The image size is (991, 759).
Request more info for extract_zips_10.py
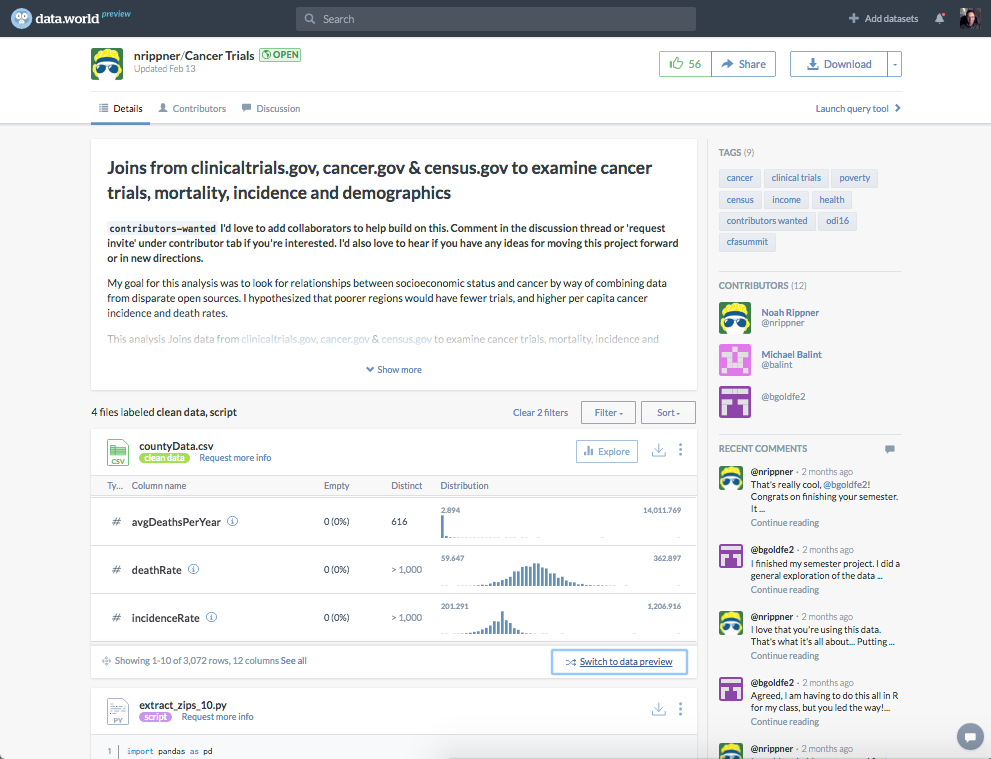click(217, 717)
